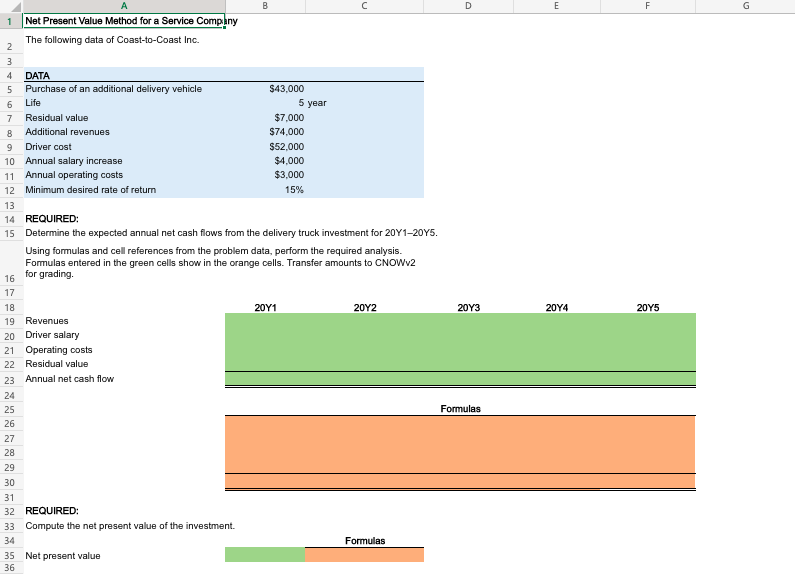This screenshot has height=574, width=795.
Task: Select row 1 header
Action: tap(10, 21)
